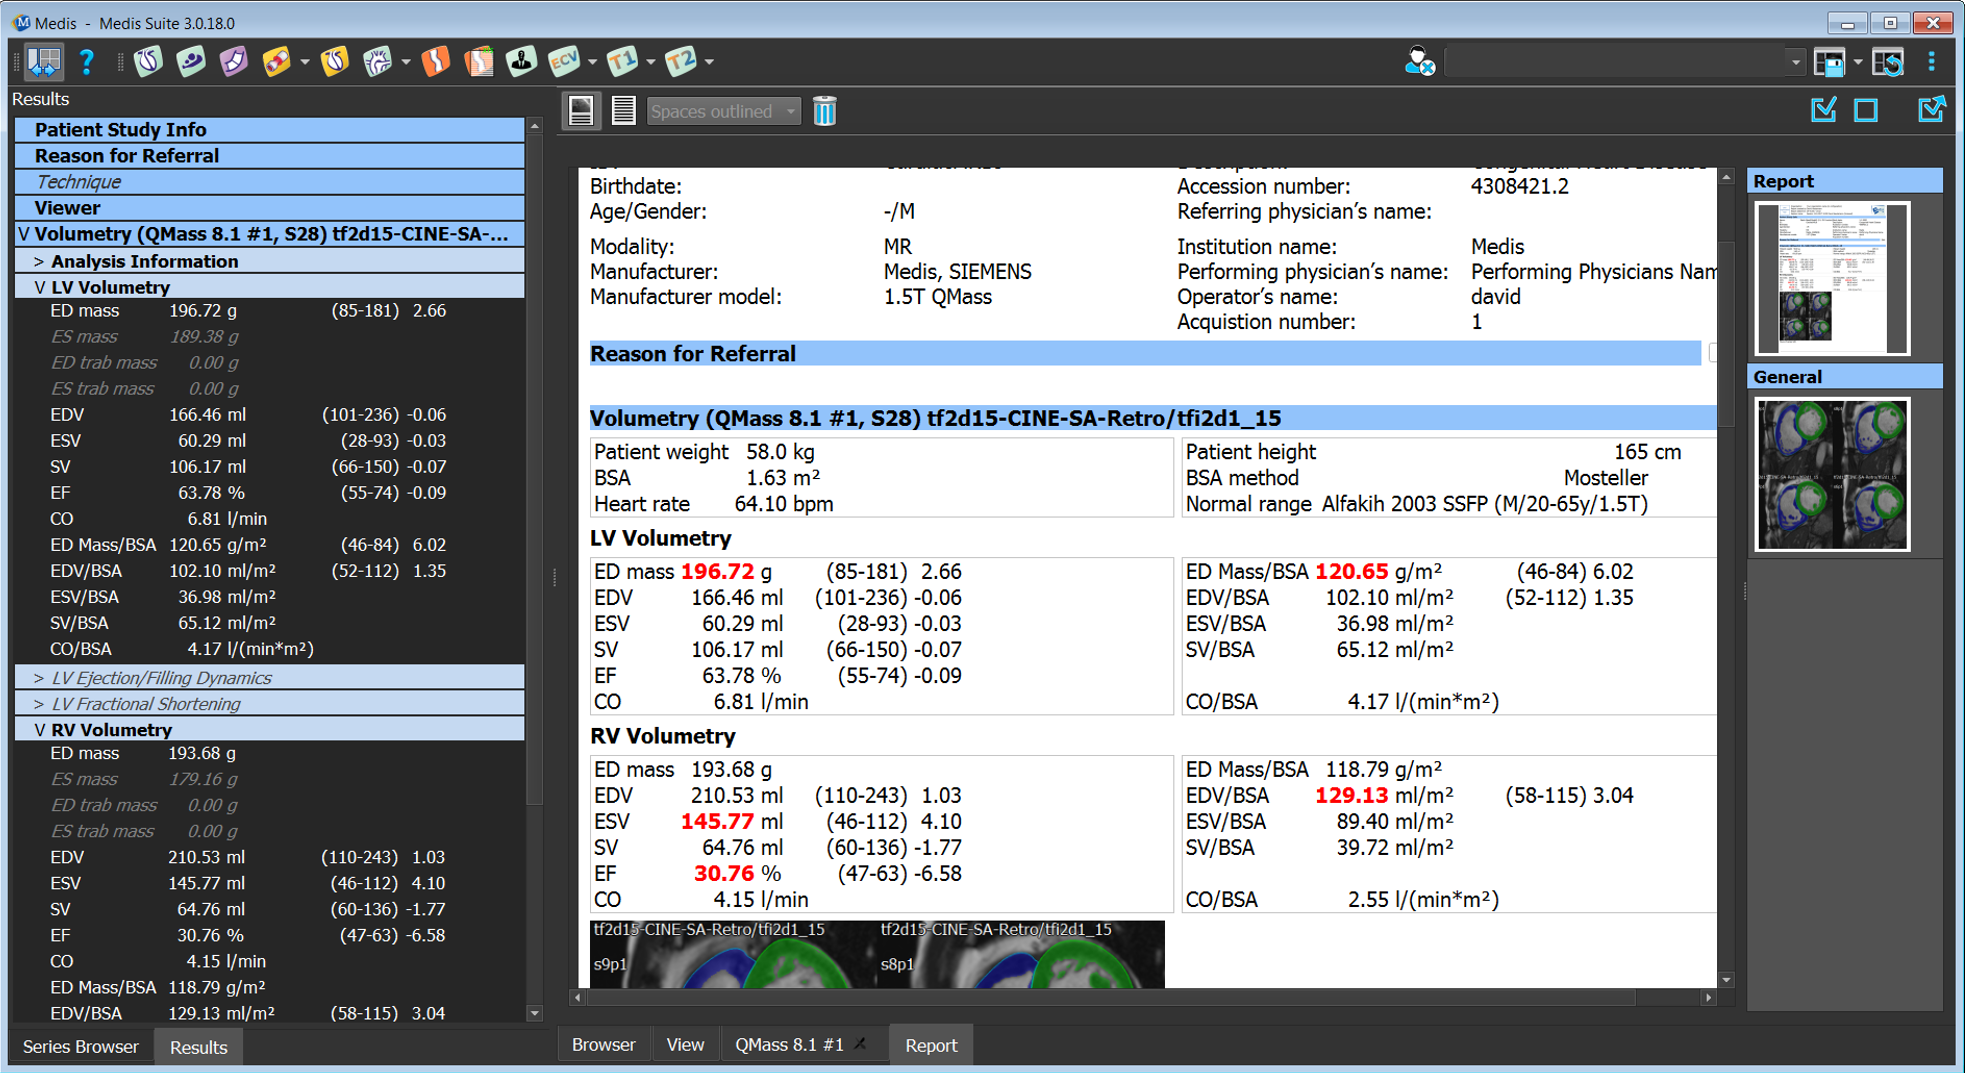Toggle the report layout with images button
The height and width of the screenshot is (1073, 1965).
[581, 111]
